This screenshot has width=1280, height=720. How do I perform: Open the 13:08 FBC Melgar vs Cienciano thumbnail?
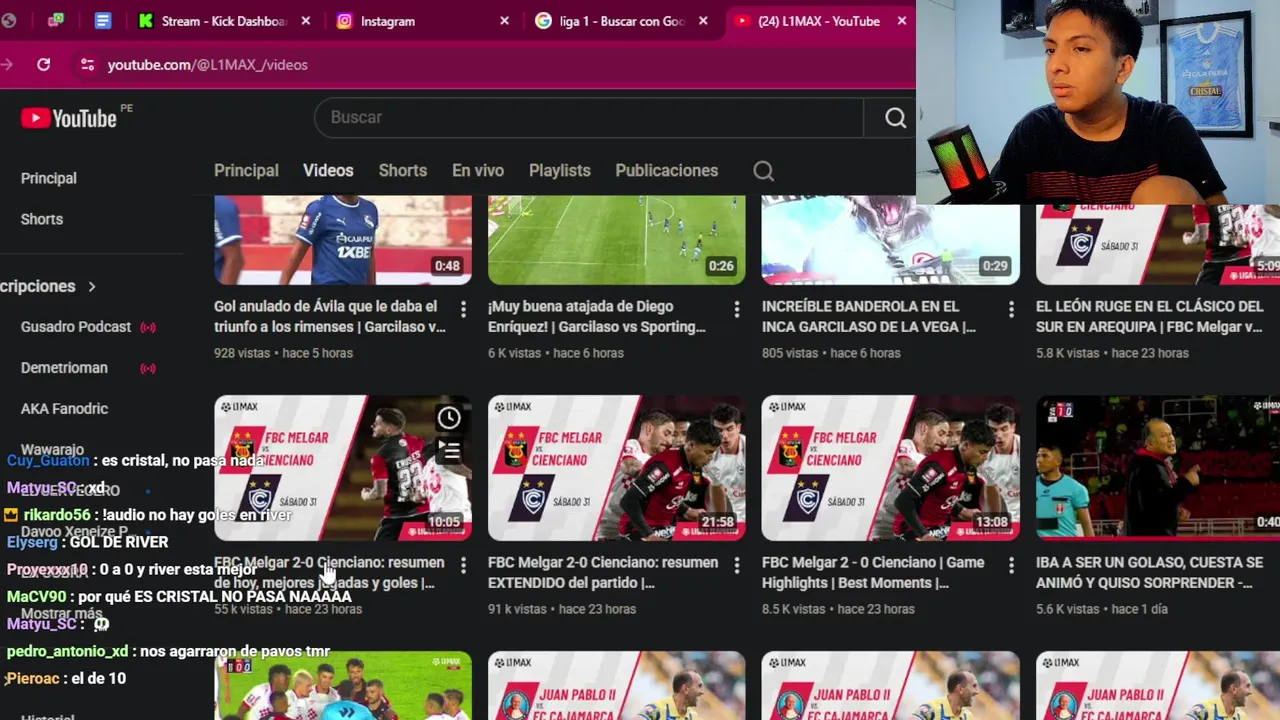(891, 468)
